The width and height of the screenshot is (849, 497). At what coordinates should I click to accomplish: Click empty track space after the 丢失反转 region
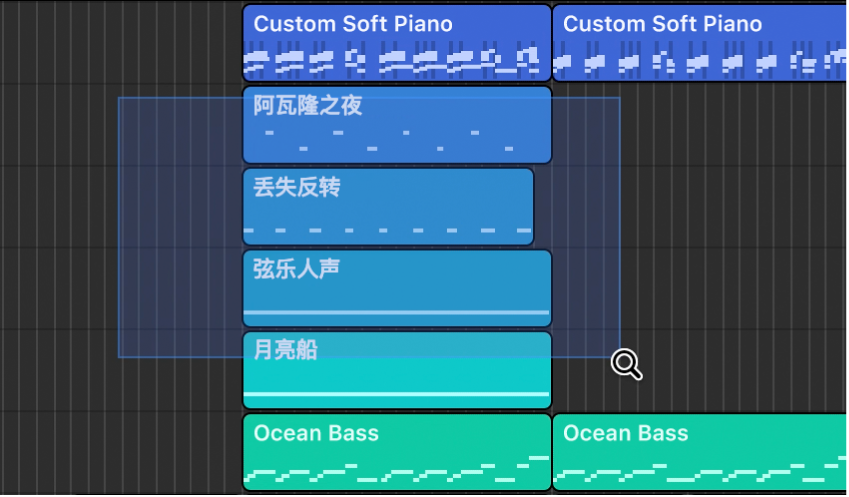(x=700, y=207)
